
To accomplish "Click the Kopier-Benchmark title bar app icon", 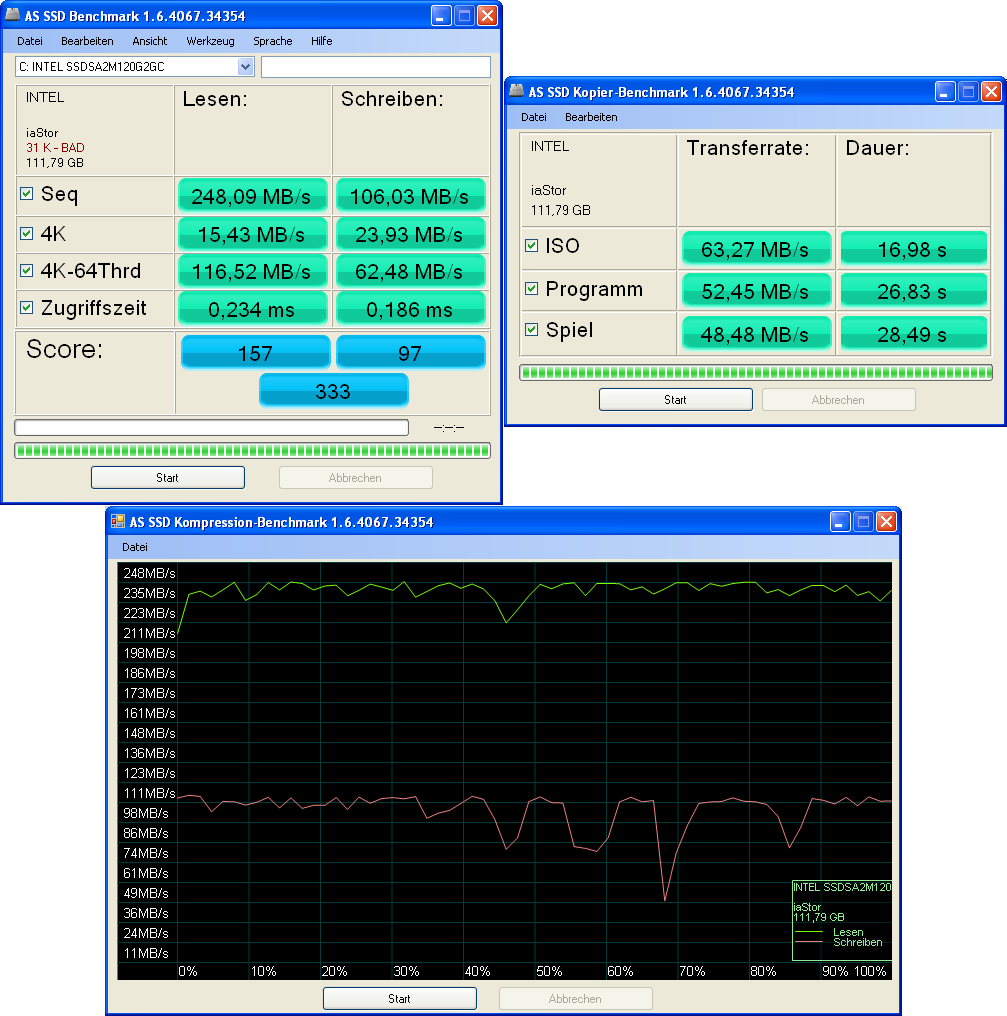I will [x=517, y=92].
